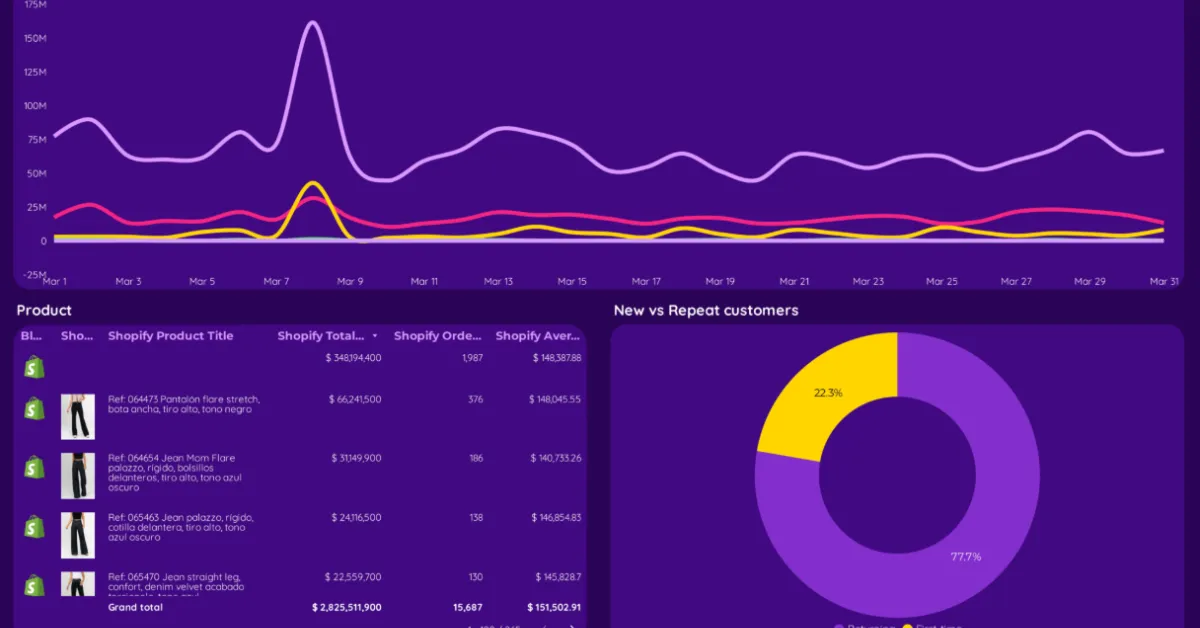The height and width of the screenshot is (628, 1200).
Task: Click the previous page arrow below the product table
Action: click(x=543, y=626)
